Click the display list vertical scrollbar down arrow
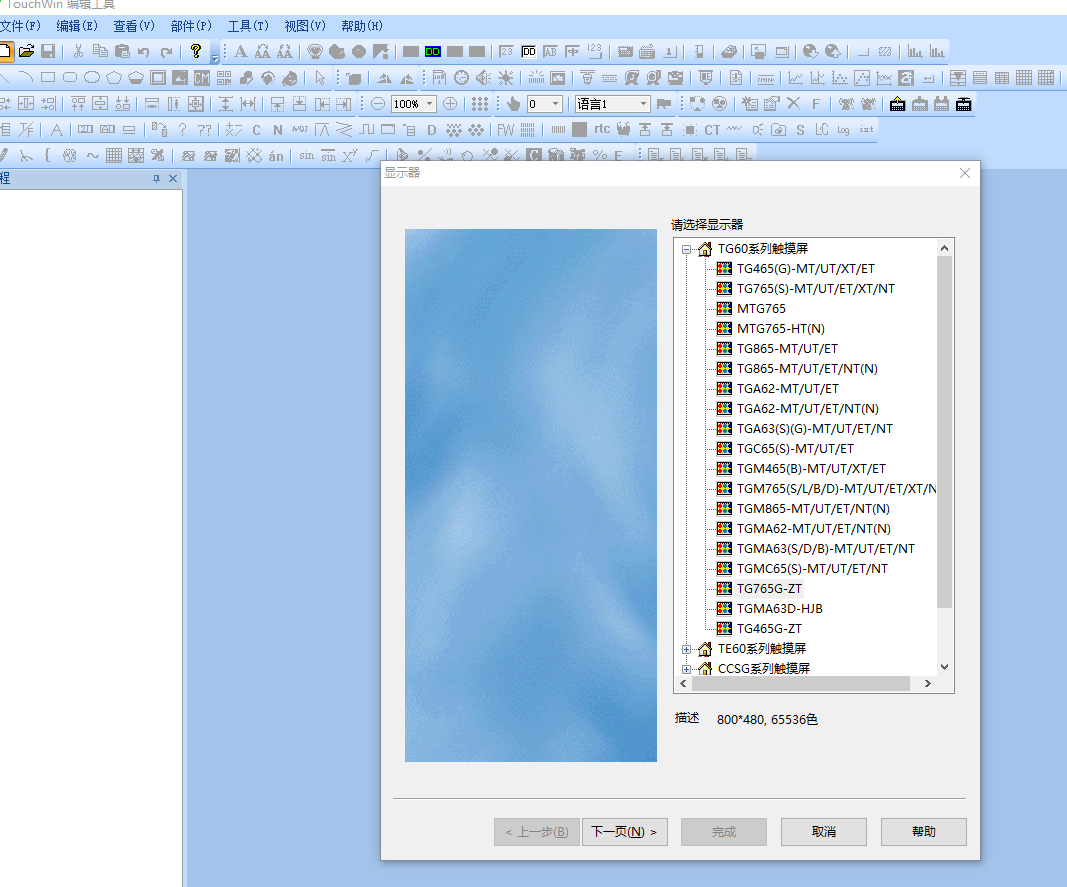 [944, 667]
